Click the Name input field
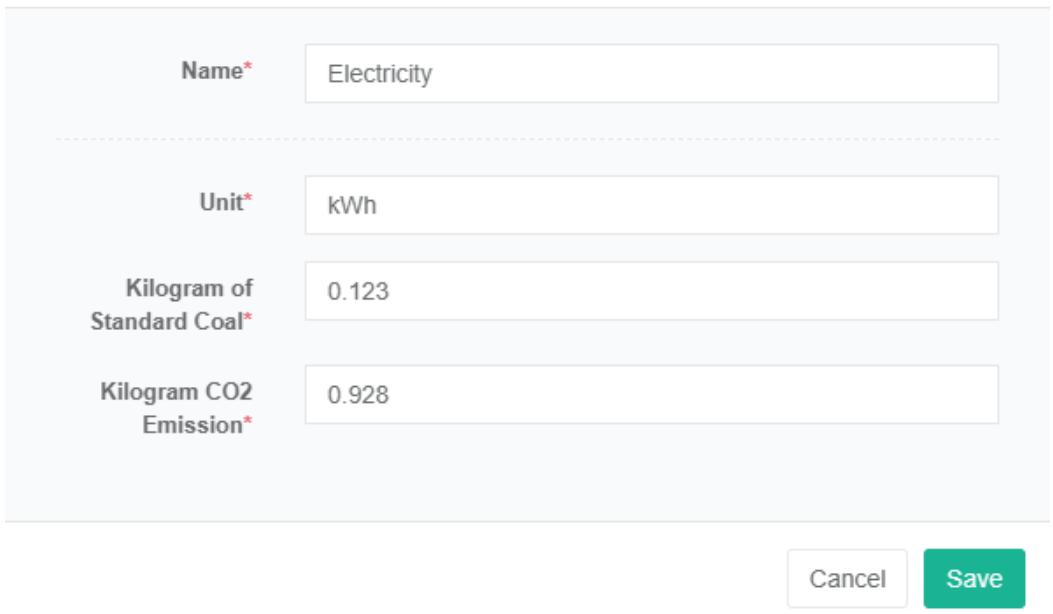The height and width of the screenshot is (614, 1053). coord(650,73)
